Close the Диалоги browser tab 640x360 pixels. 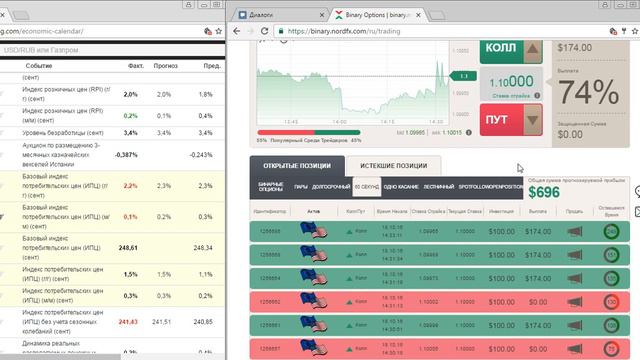[x=322, y=15]
